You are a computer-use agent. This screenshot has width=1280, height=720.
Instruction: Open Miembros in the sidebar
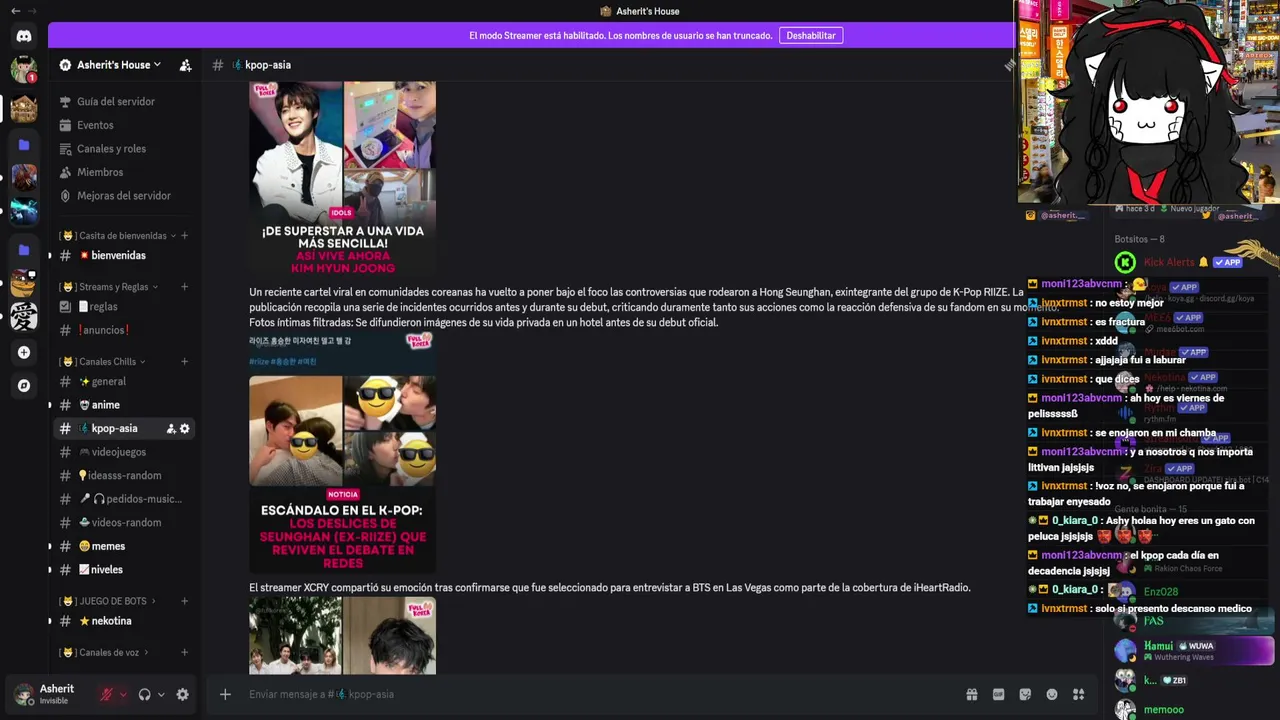pyautogui.click(x=124, y=172)
